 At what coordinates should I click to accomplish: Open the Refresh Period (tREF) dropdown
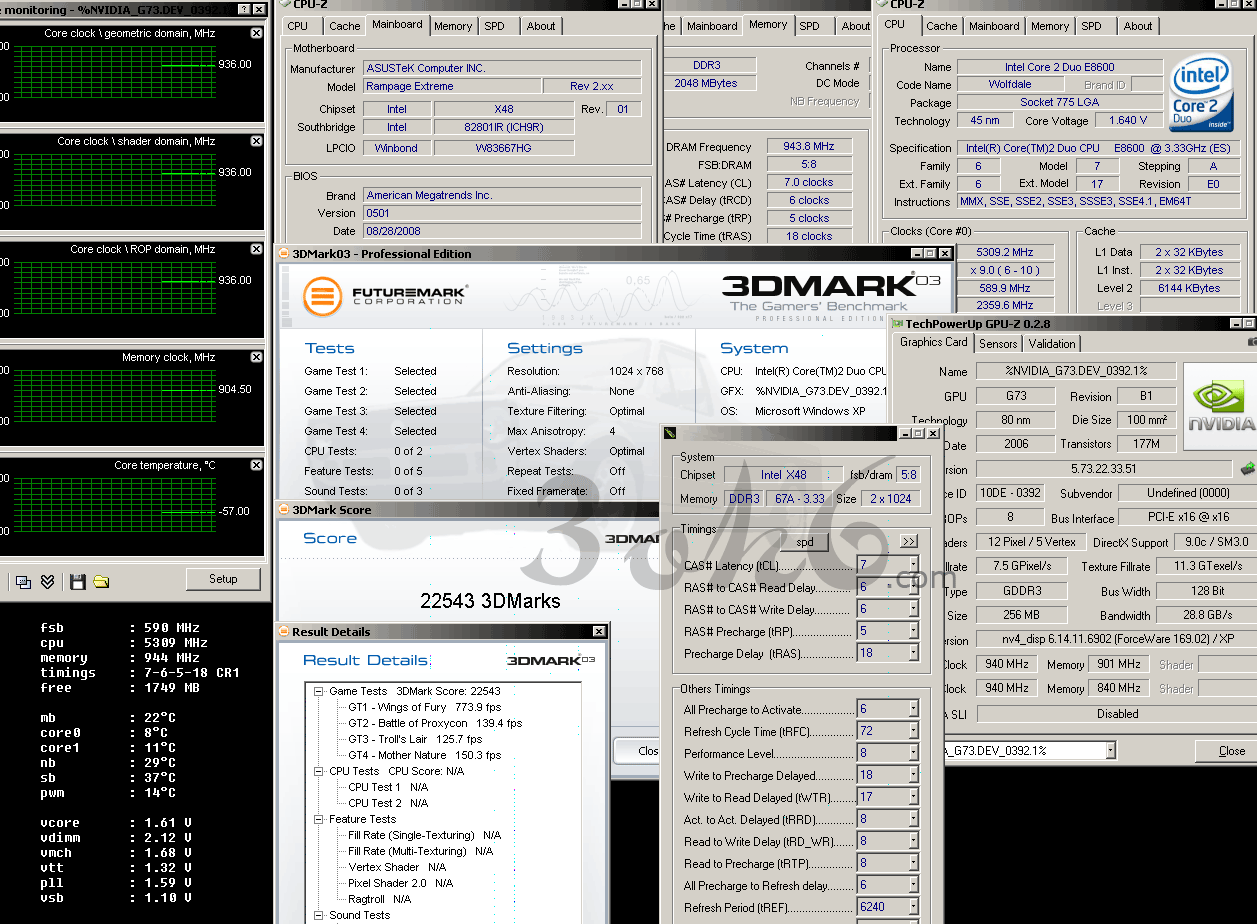coord(912,907)
